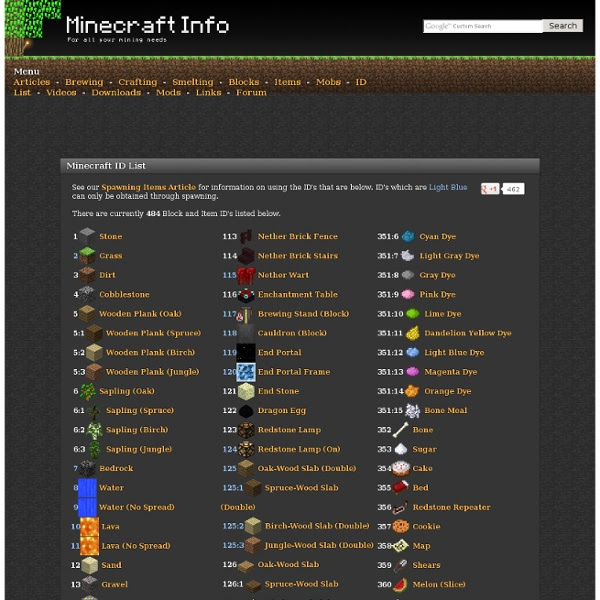The image size is (600, 600).
Task: Click the Shears item icon
Action: coord(401,565)
